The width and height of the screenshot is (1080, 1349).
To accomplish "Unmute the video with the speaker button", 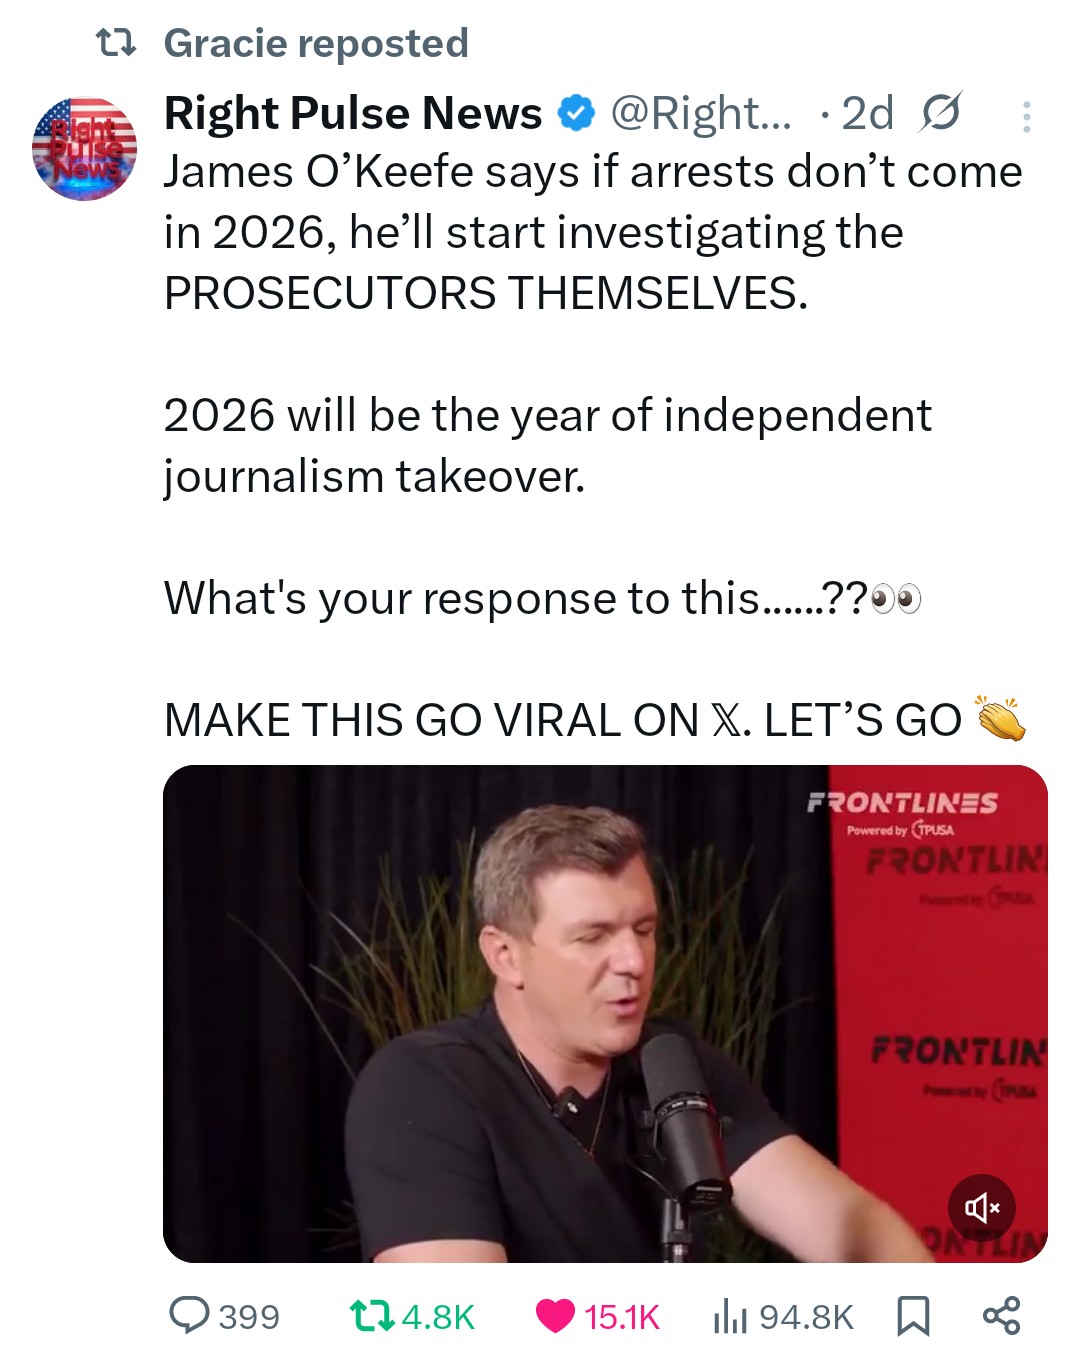I will (x=982, y=1207).
